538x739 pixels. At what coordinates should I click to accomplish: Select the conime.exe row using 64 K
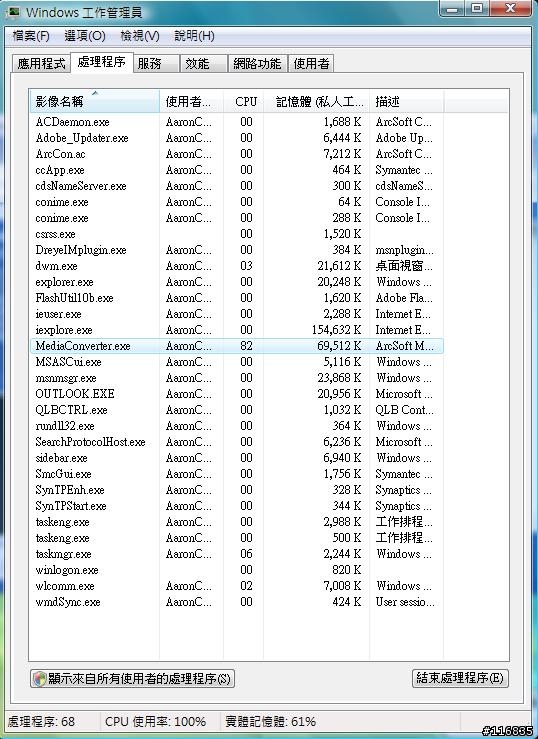coord(236,202)
